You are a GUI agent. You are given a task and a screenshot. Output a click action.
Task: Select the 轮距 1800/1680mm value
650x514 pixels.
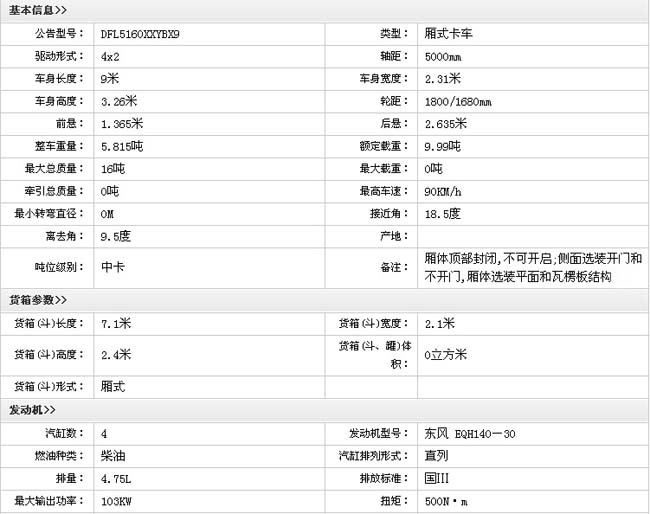click(x=458, y=102)
